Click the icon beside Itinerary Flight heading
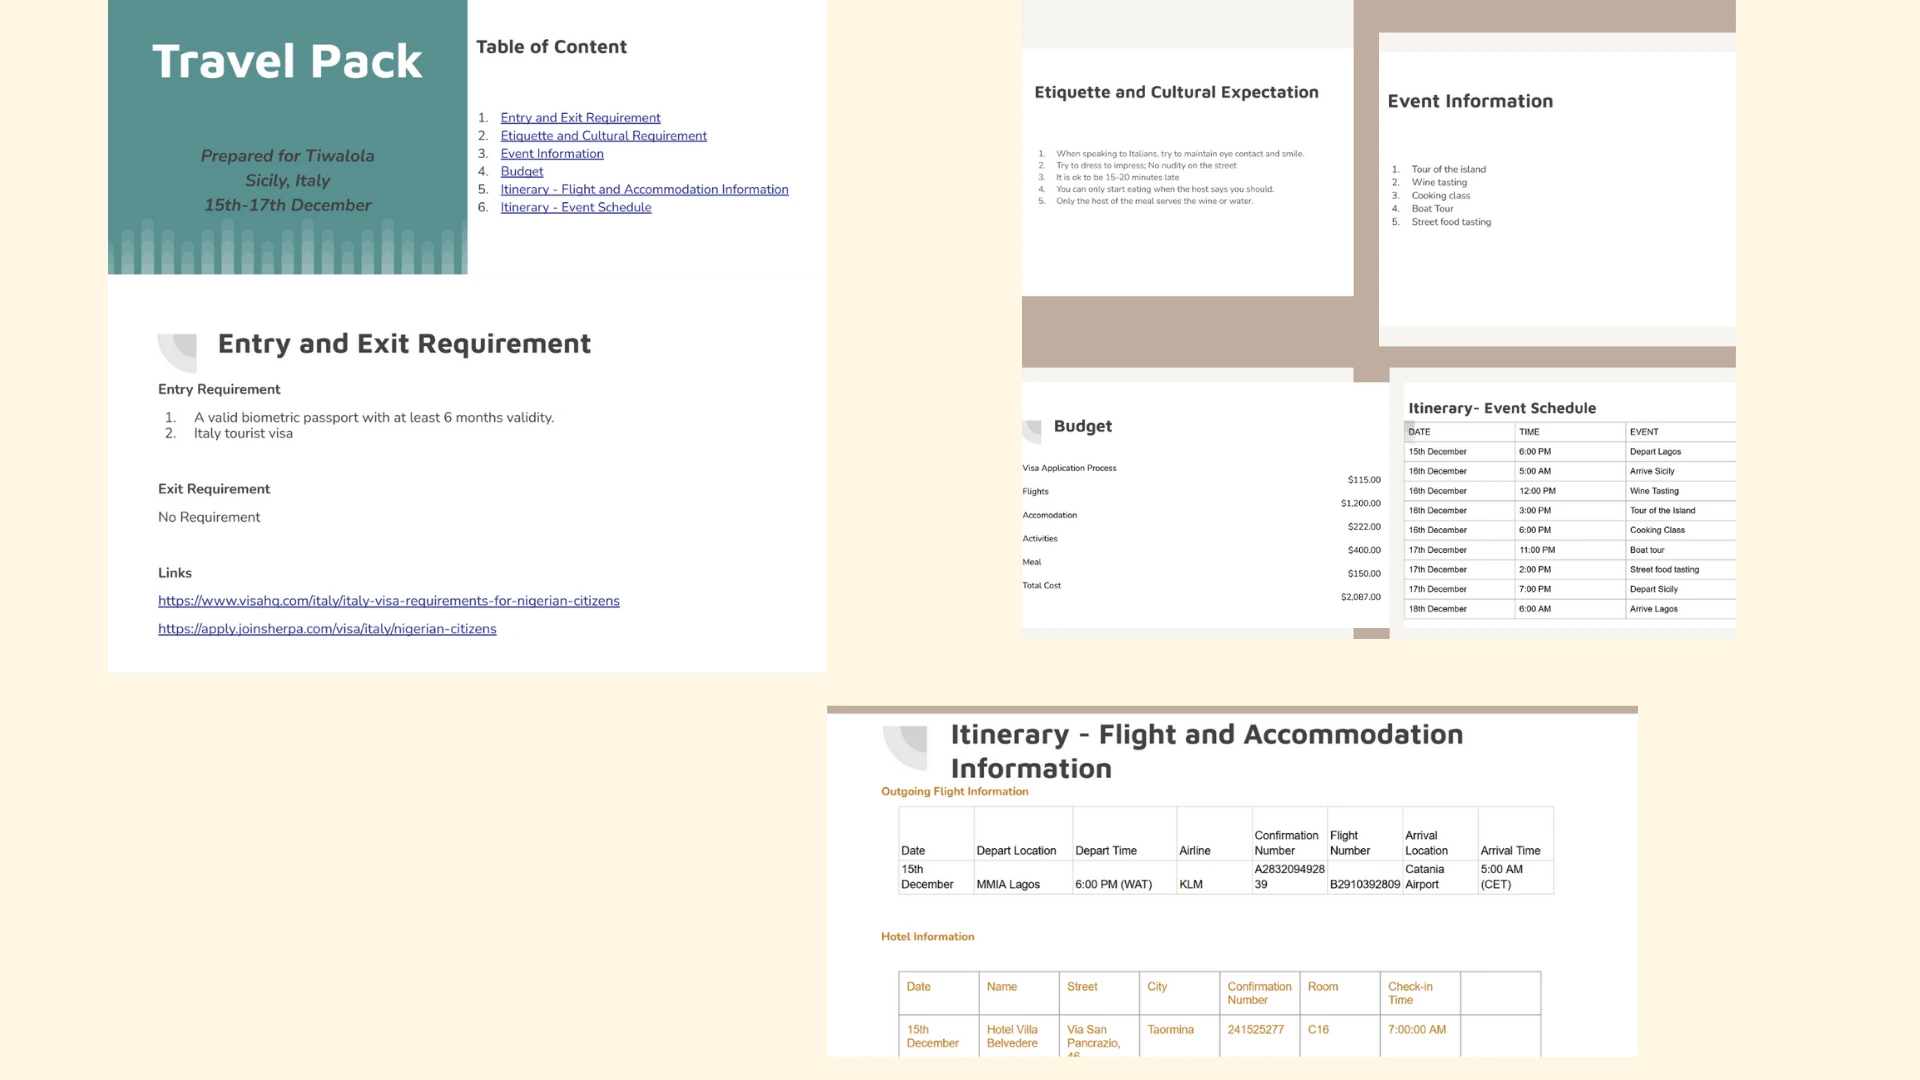 (906, 746)
